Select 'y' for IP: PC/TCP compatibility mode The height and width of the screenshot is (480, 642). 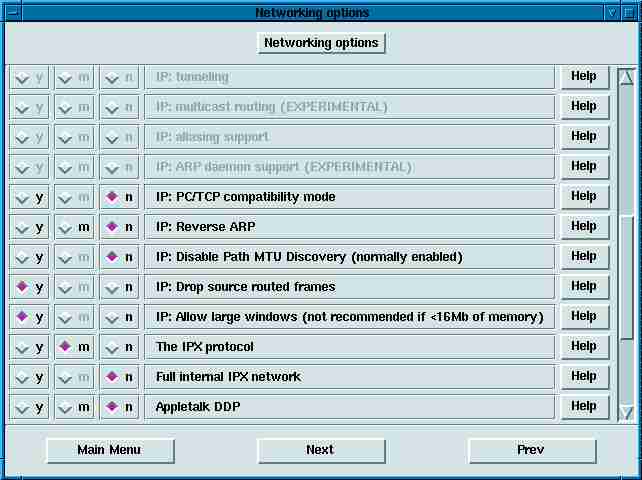pyautogui.click(x=29, y=197)
